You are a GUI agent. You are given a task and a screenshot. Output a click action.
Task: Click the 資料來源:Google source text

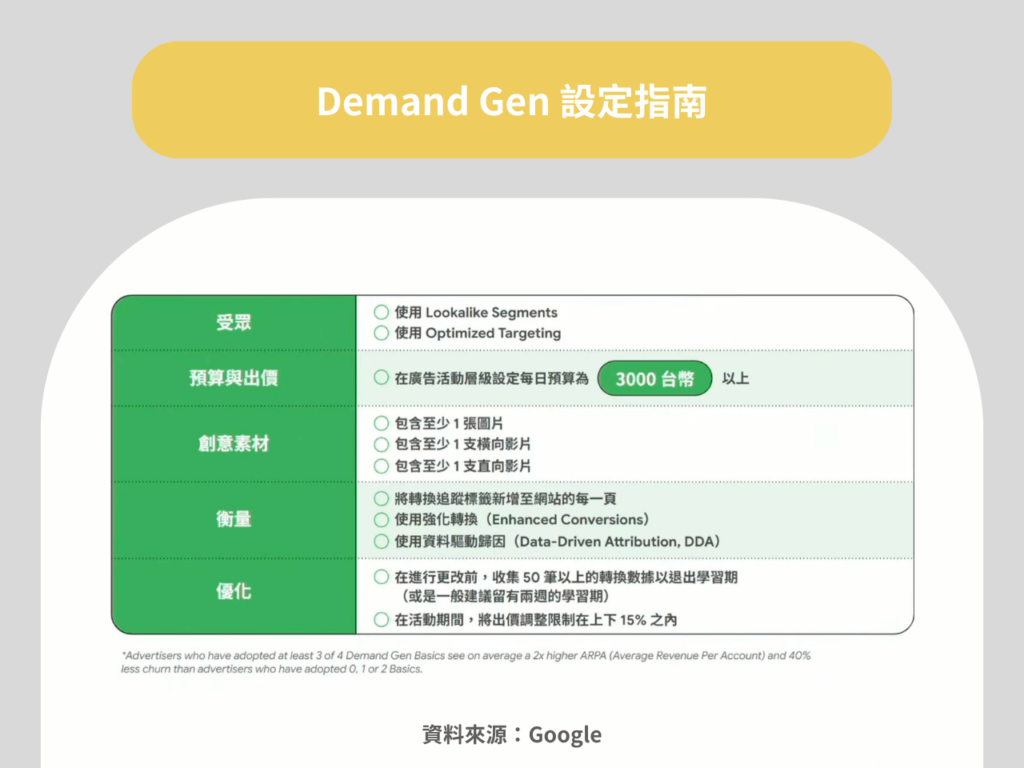[x=511, y=735]
